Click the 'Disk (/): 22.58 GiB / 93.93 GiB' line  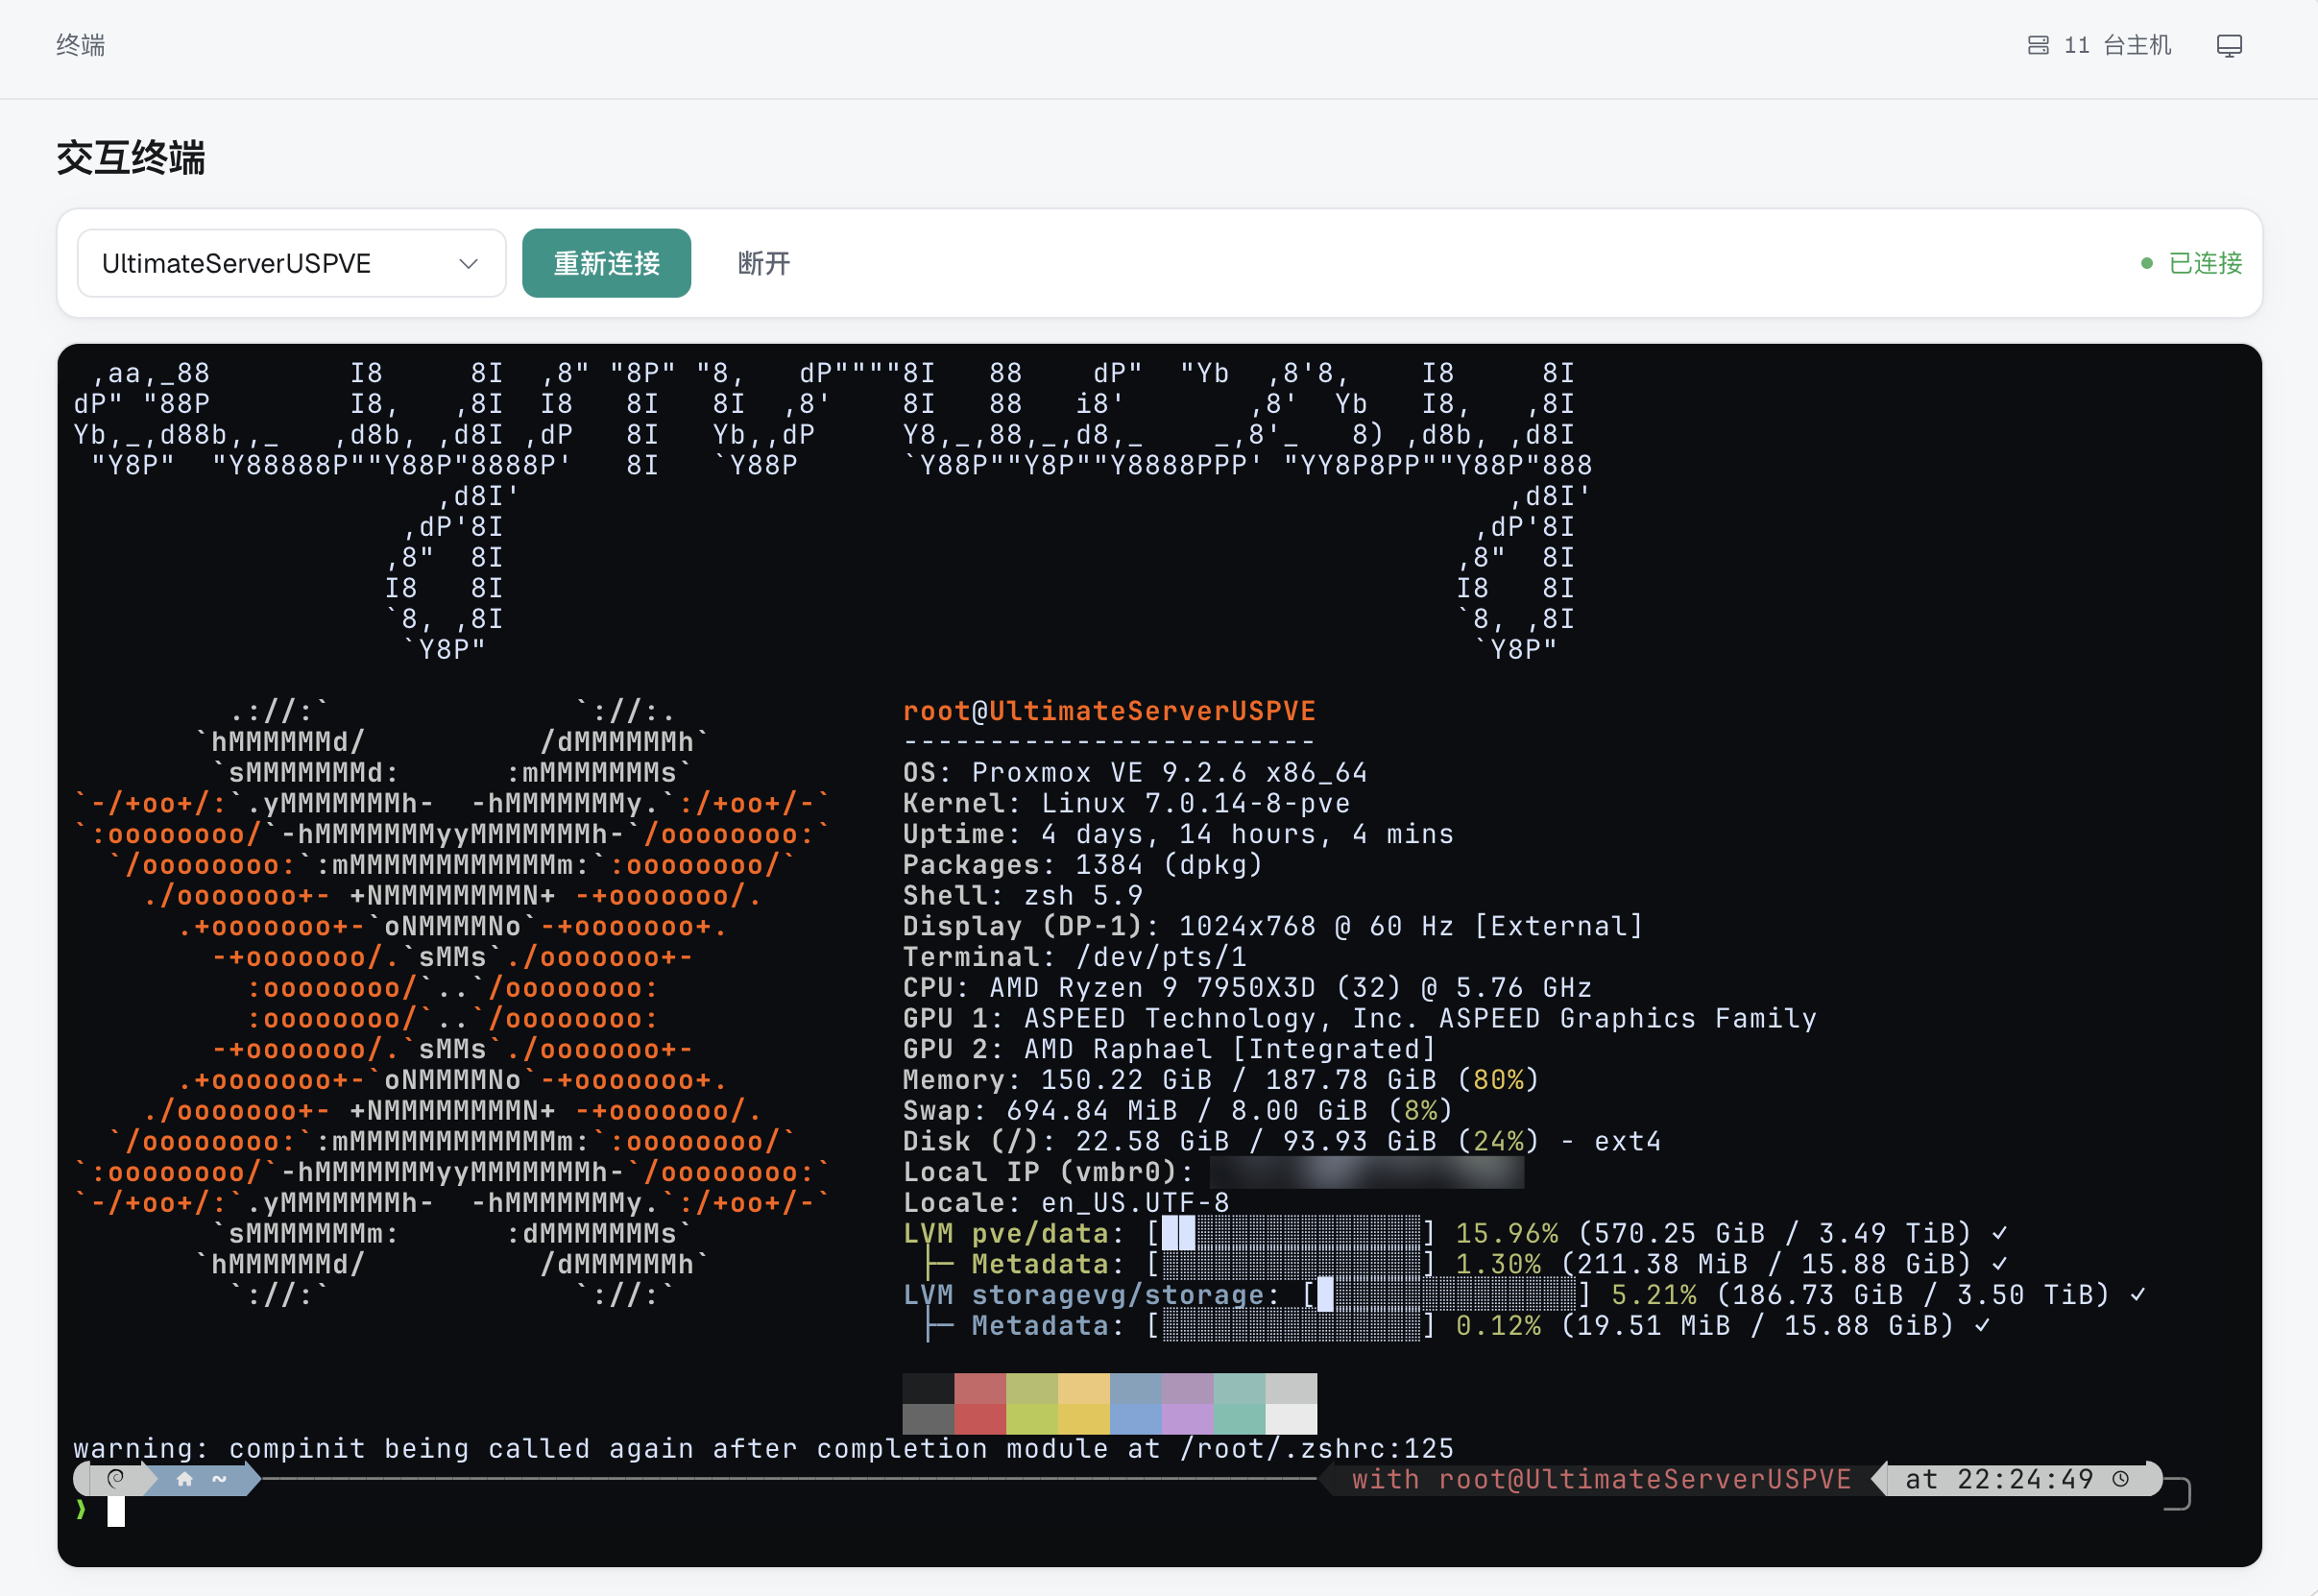1282,1142
